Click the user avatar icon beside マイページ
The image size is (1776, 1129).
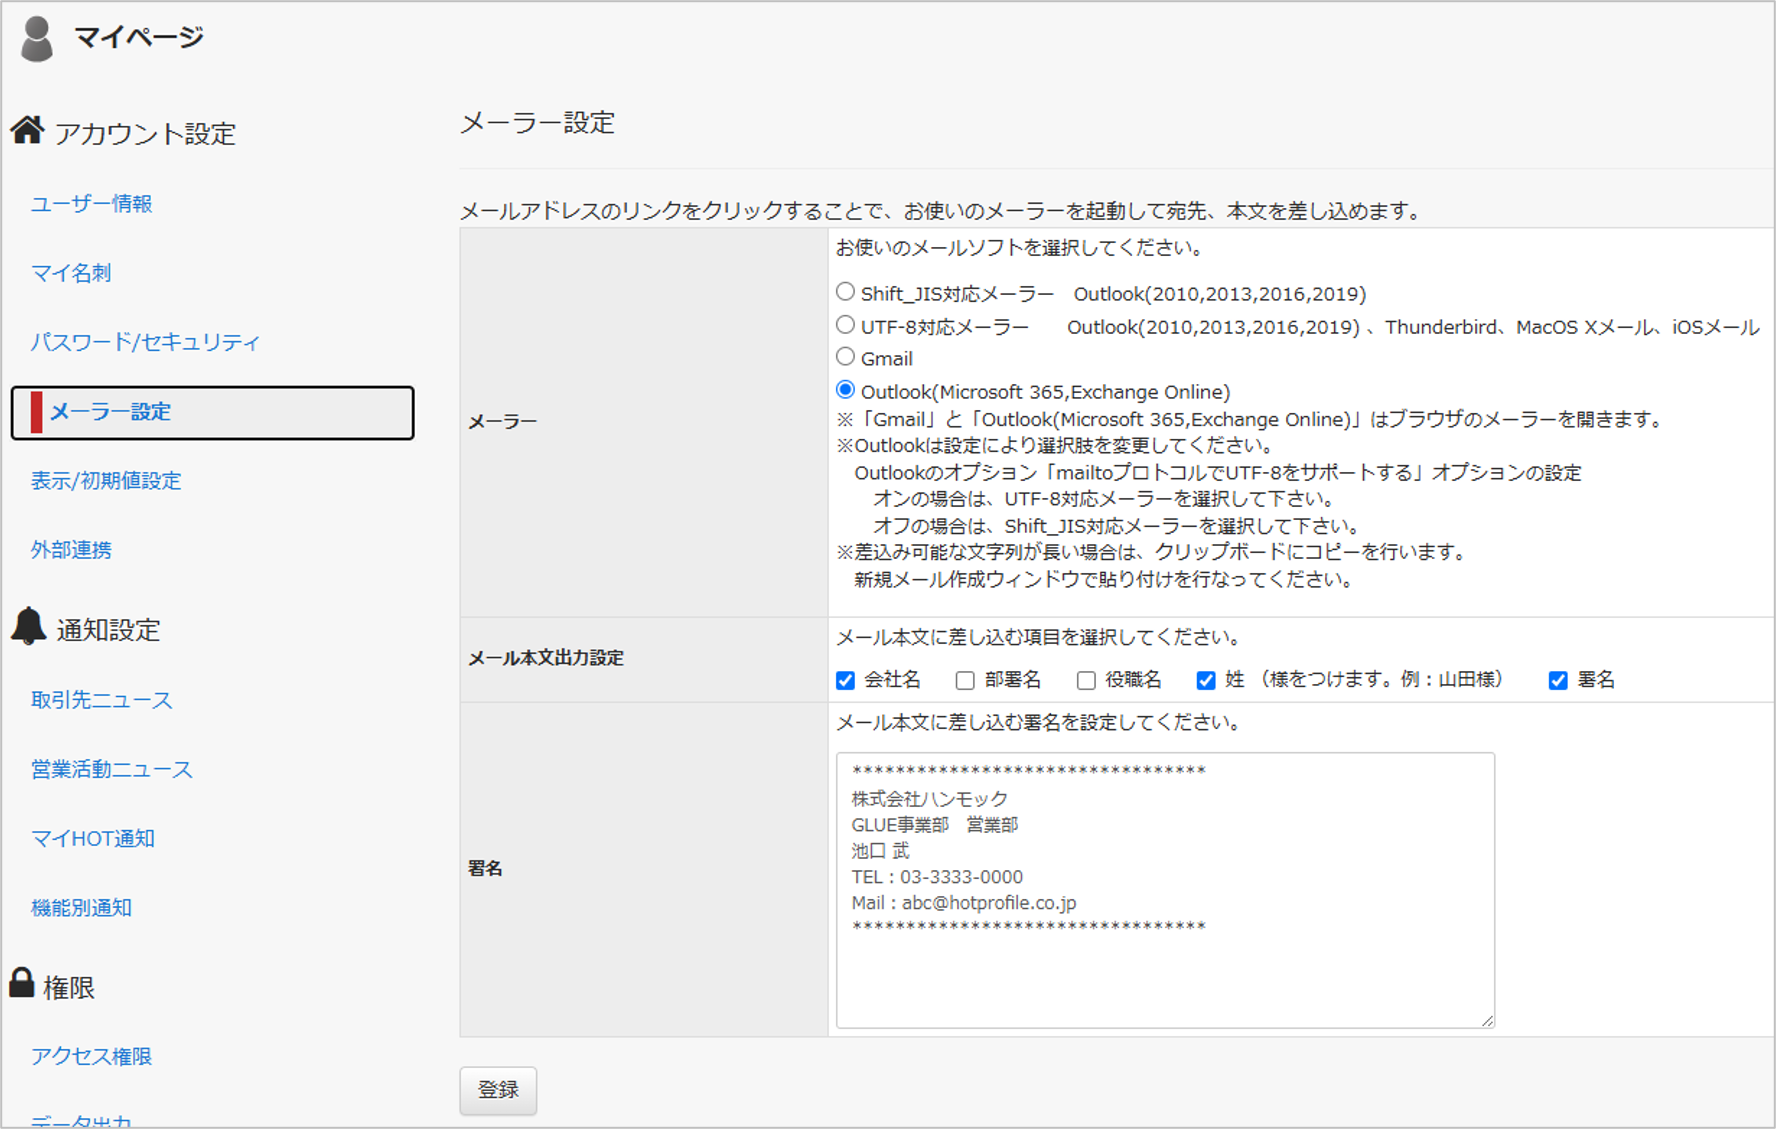tap(37, 39)
